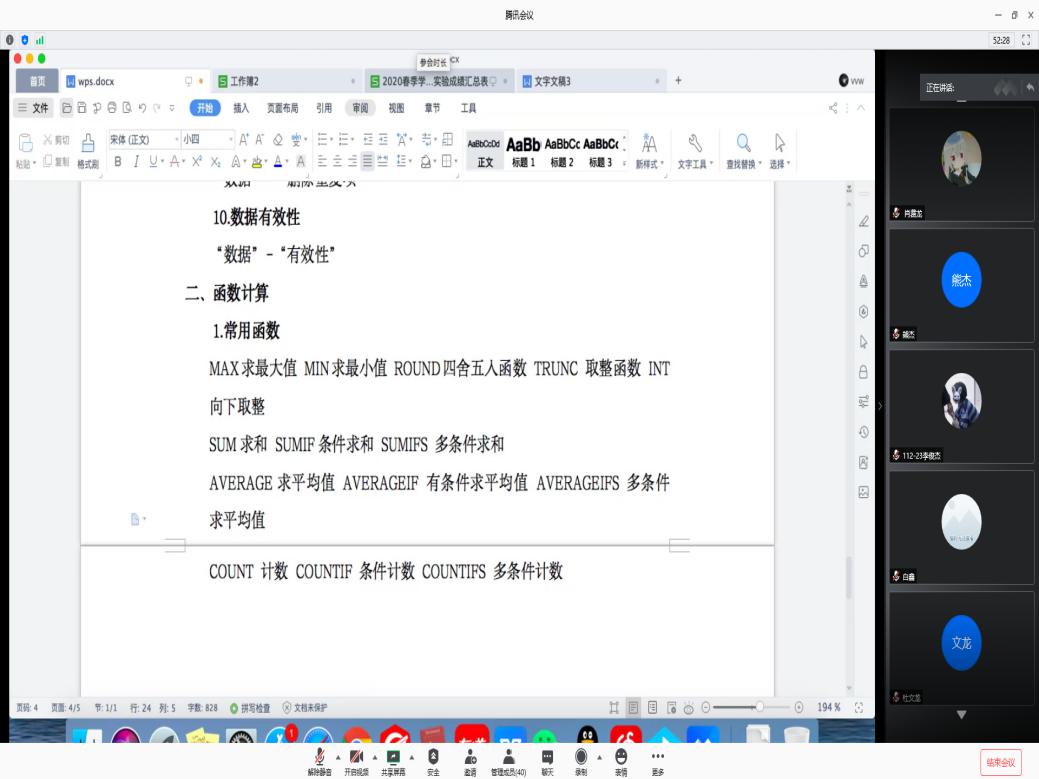This screenshot has width=1039, height=779.
Task: Apply bold formatting with the B button
Action: [118, 162]
